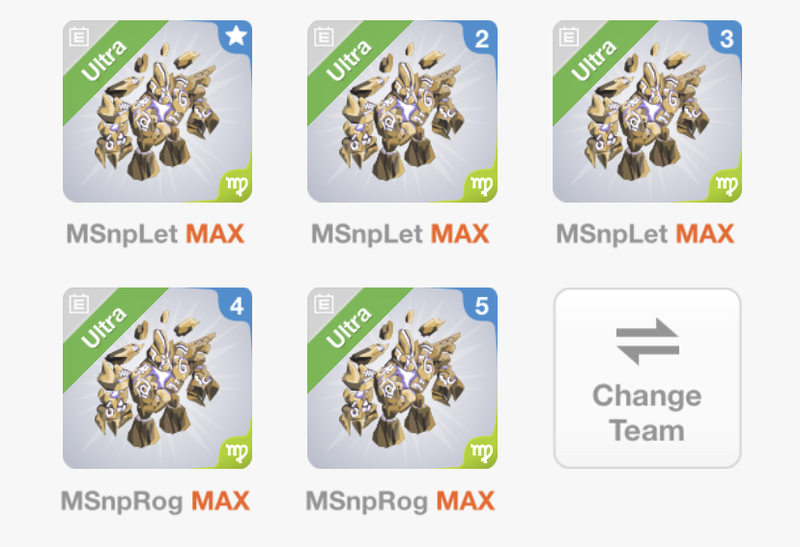This screenshot has width=800, height=547.
Task: Select fifth team slot golem thumbnail
Action: pyautogui.click(x=402, y=378)
